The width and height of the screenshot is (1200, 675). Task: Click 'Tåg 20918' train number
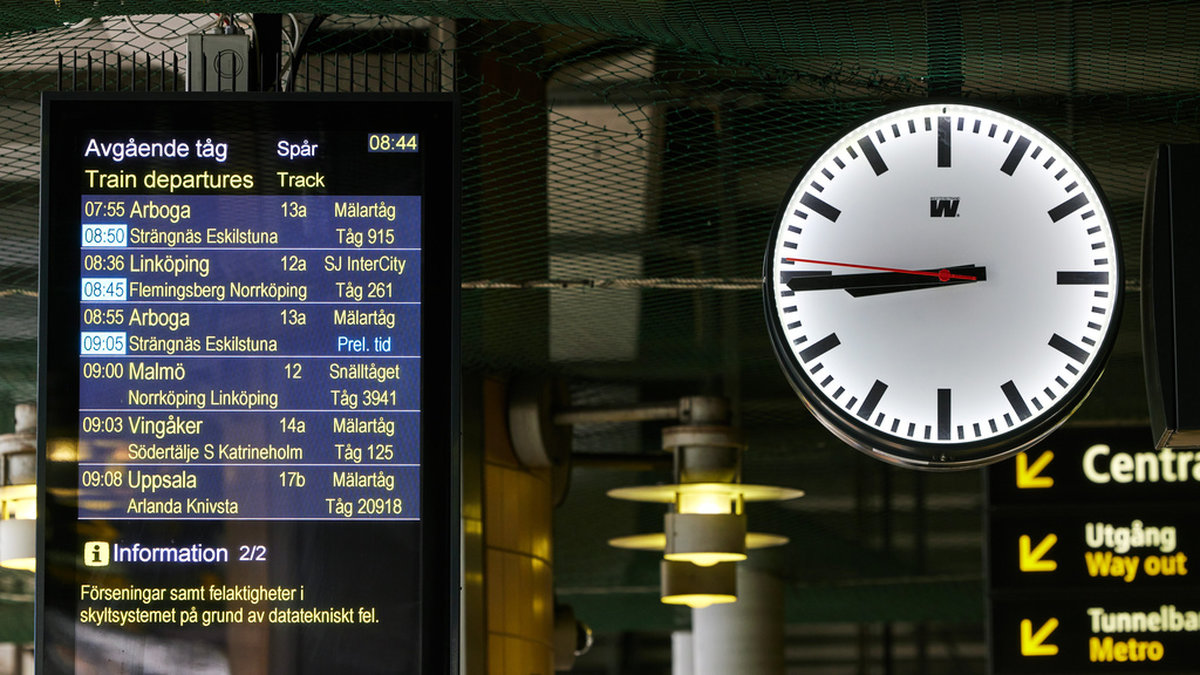(364, 506)
